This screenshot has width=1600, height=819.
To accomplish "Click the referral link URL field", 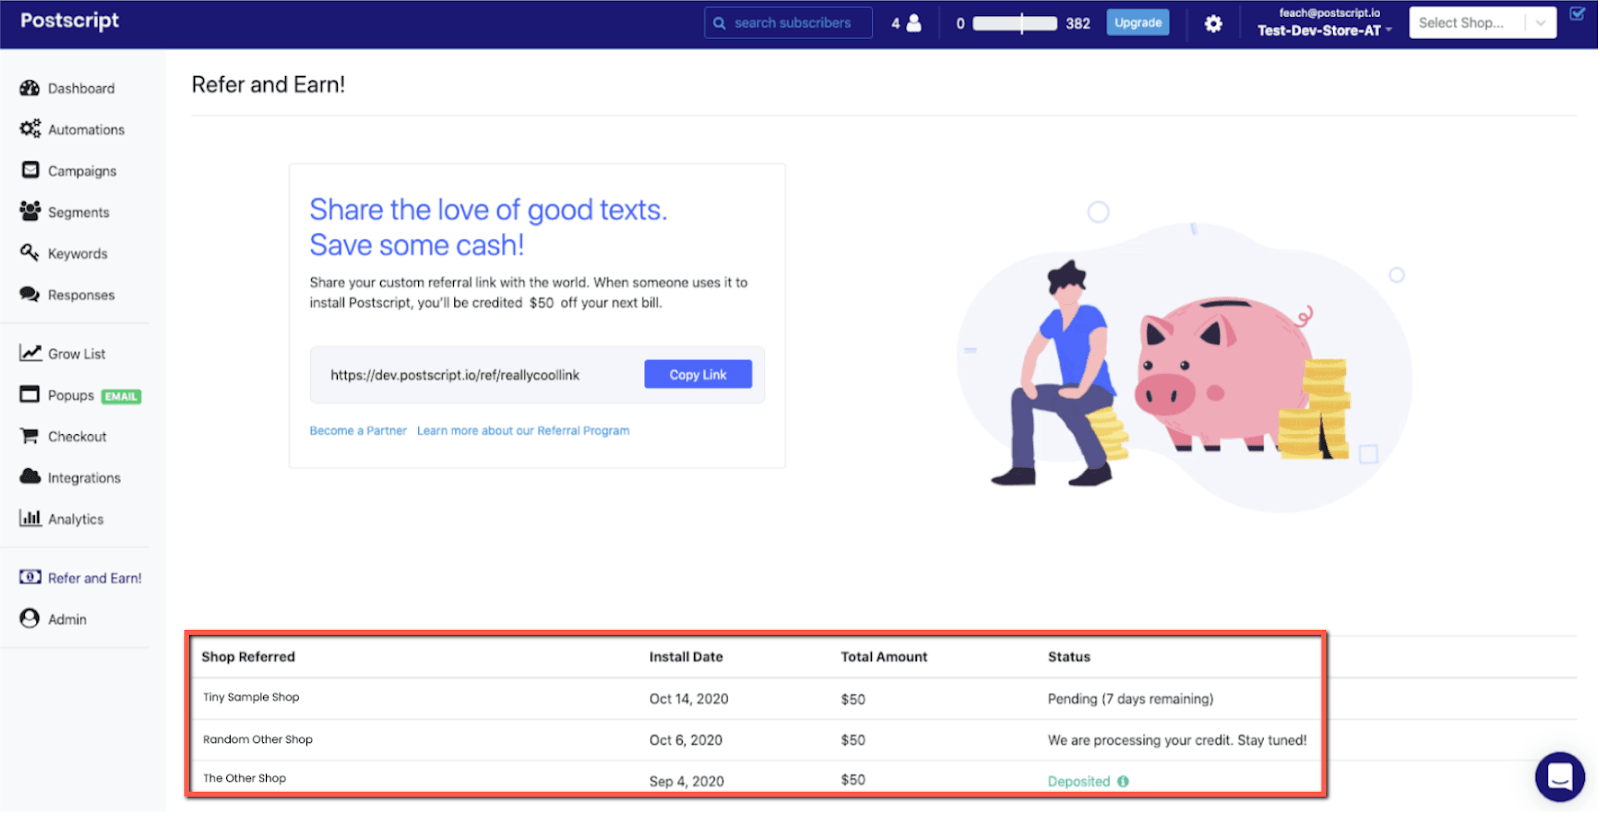I will coord(455,375).
